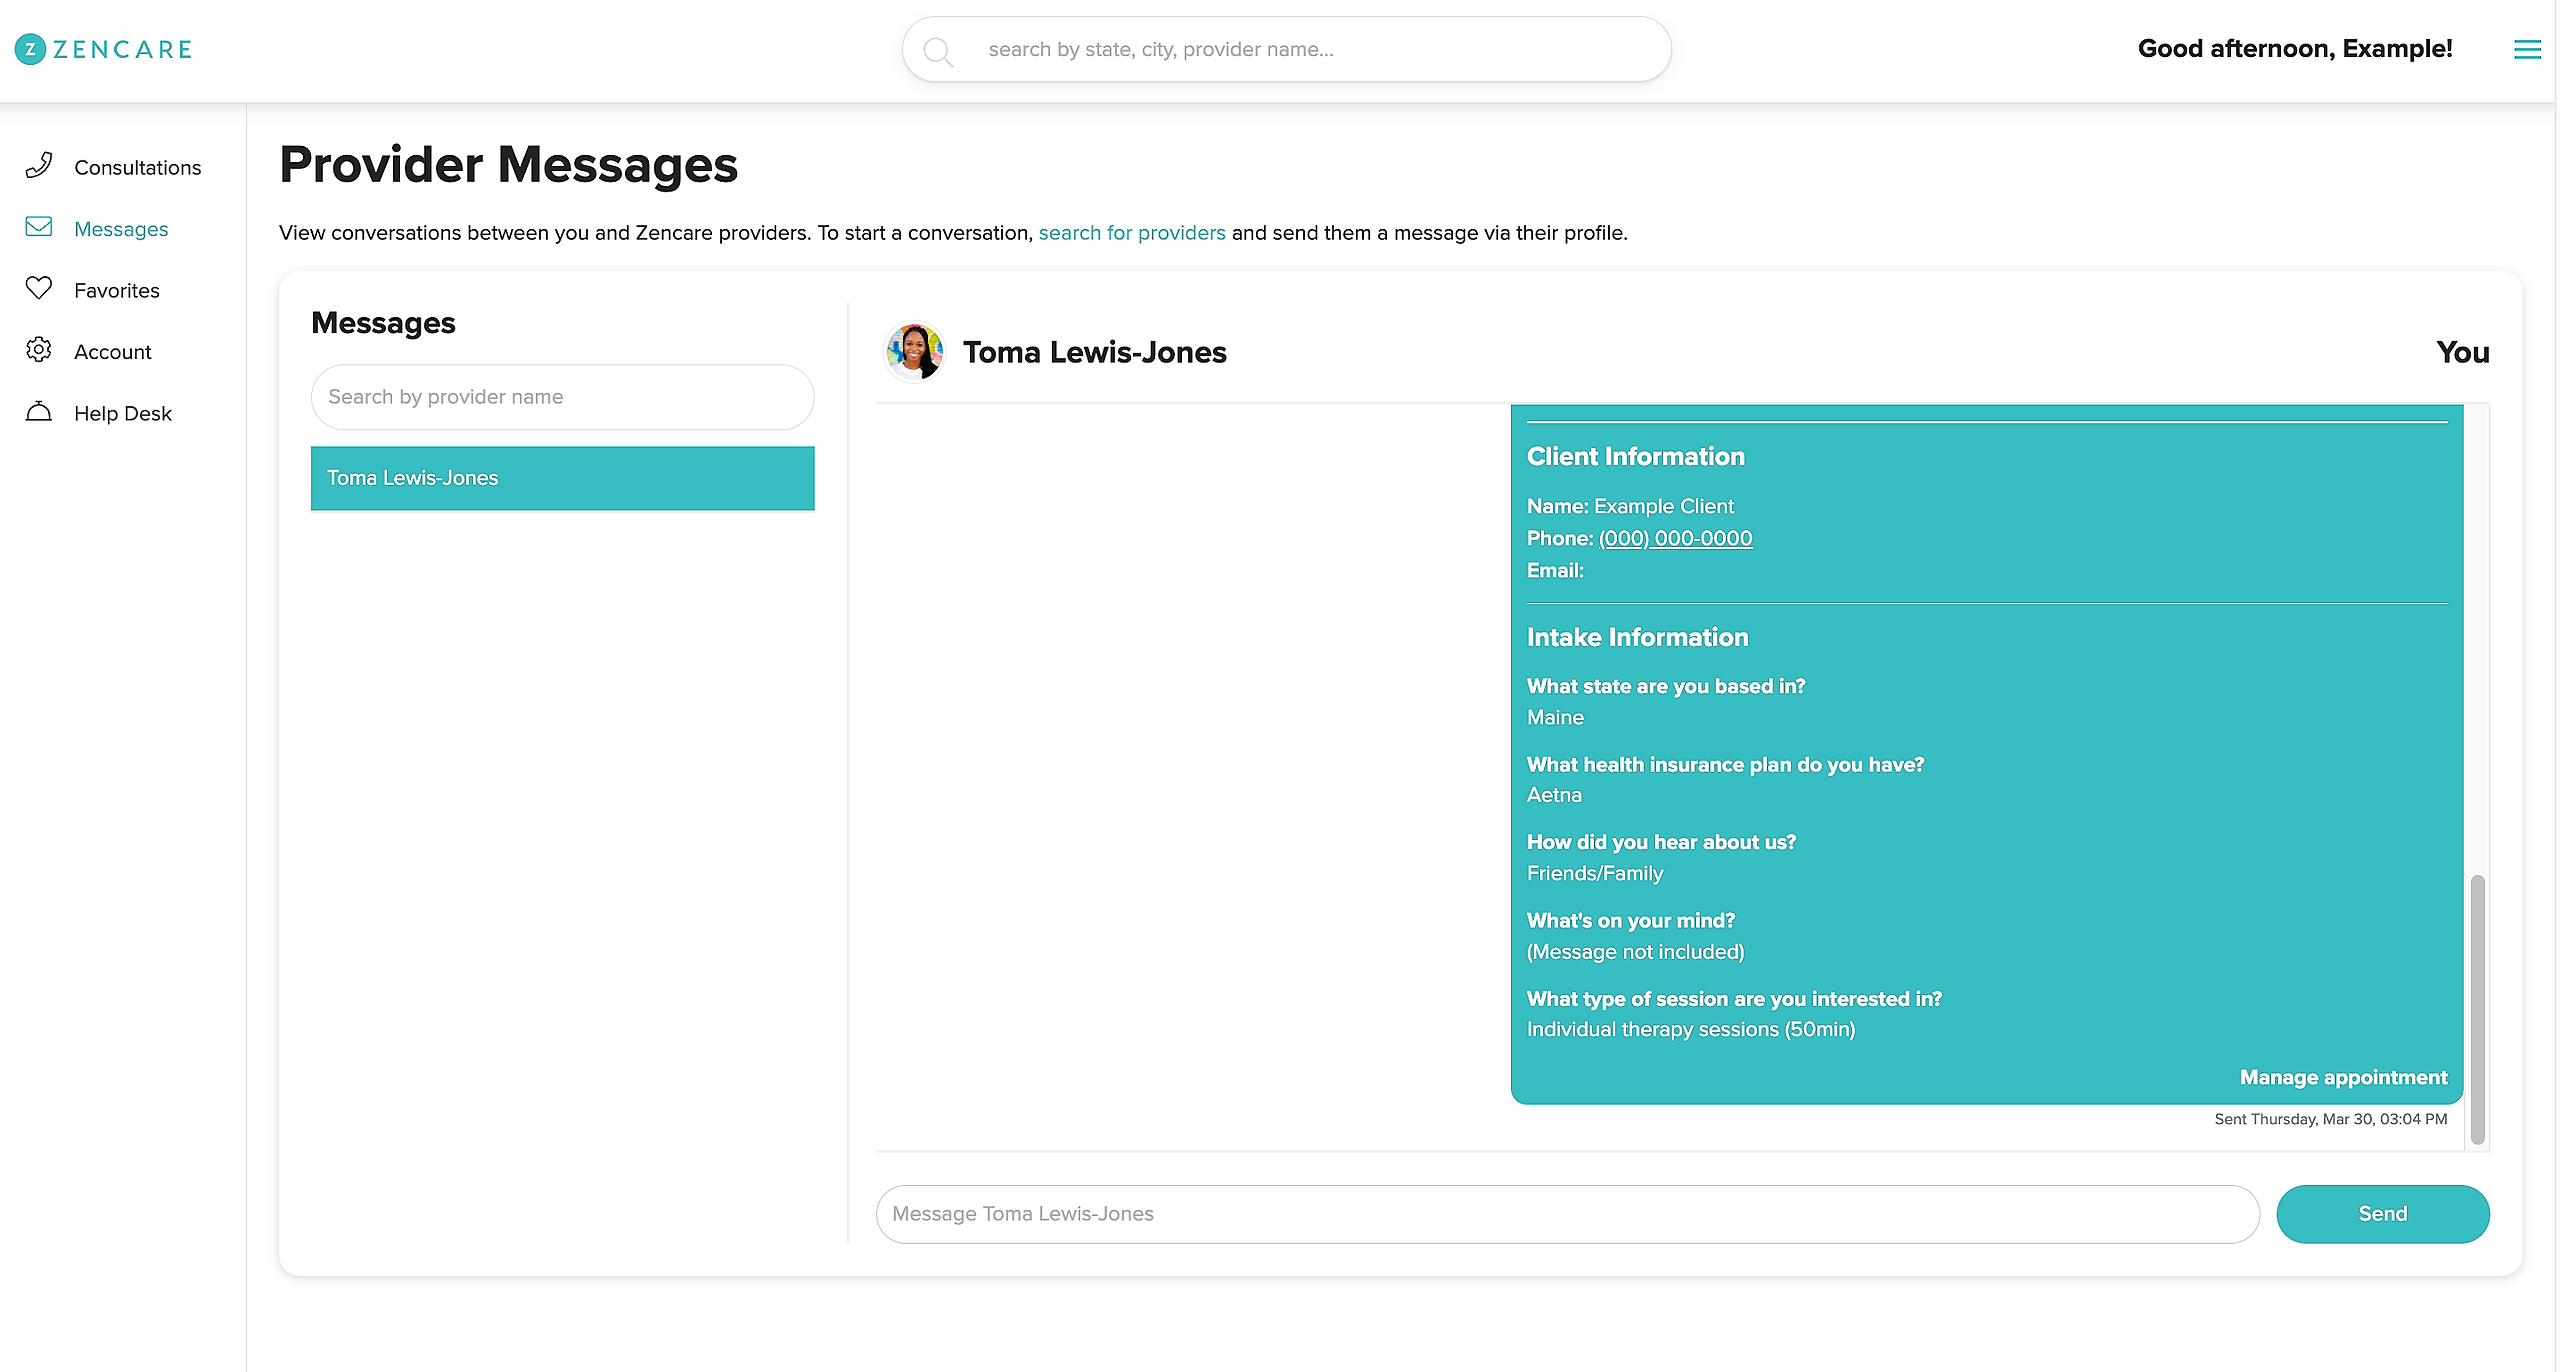Screen dimensions: 2560x1372
Task: Click the Zencare logo icon
Action: pos(30,49)
